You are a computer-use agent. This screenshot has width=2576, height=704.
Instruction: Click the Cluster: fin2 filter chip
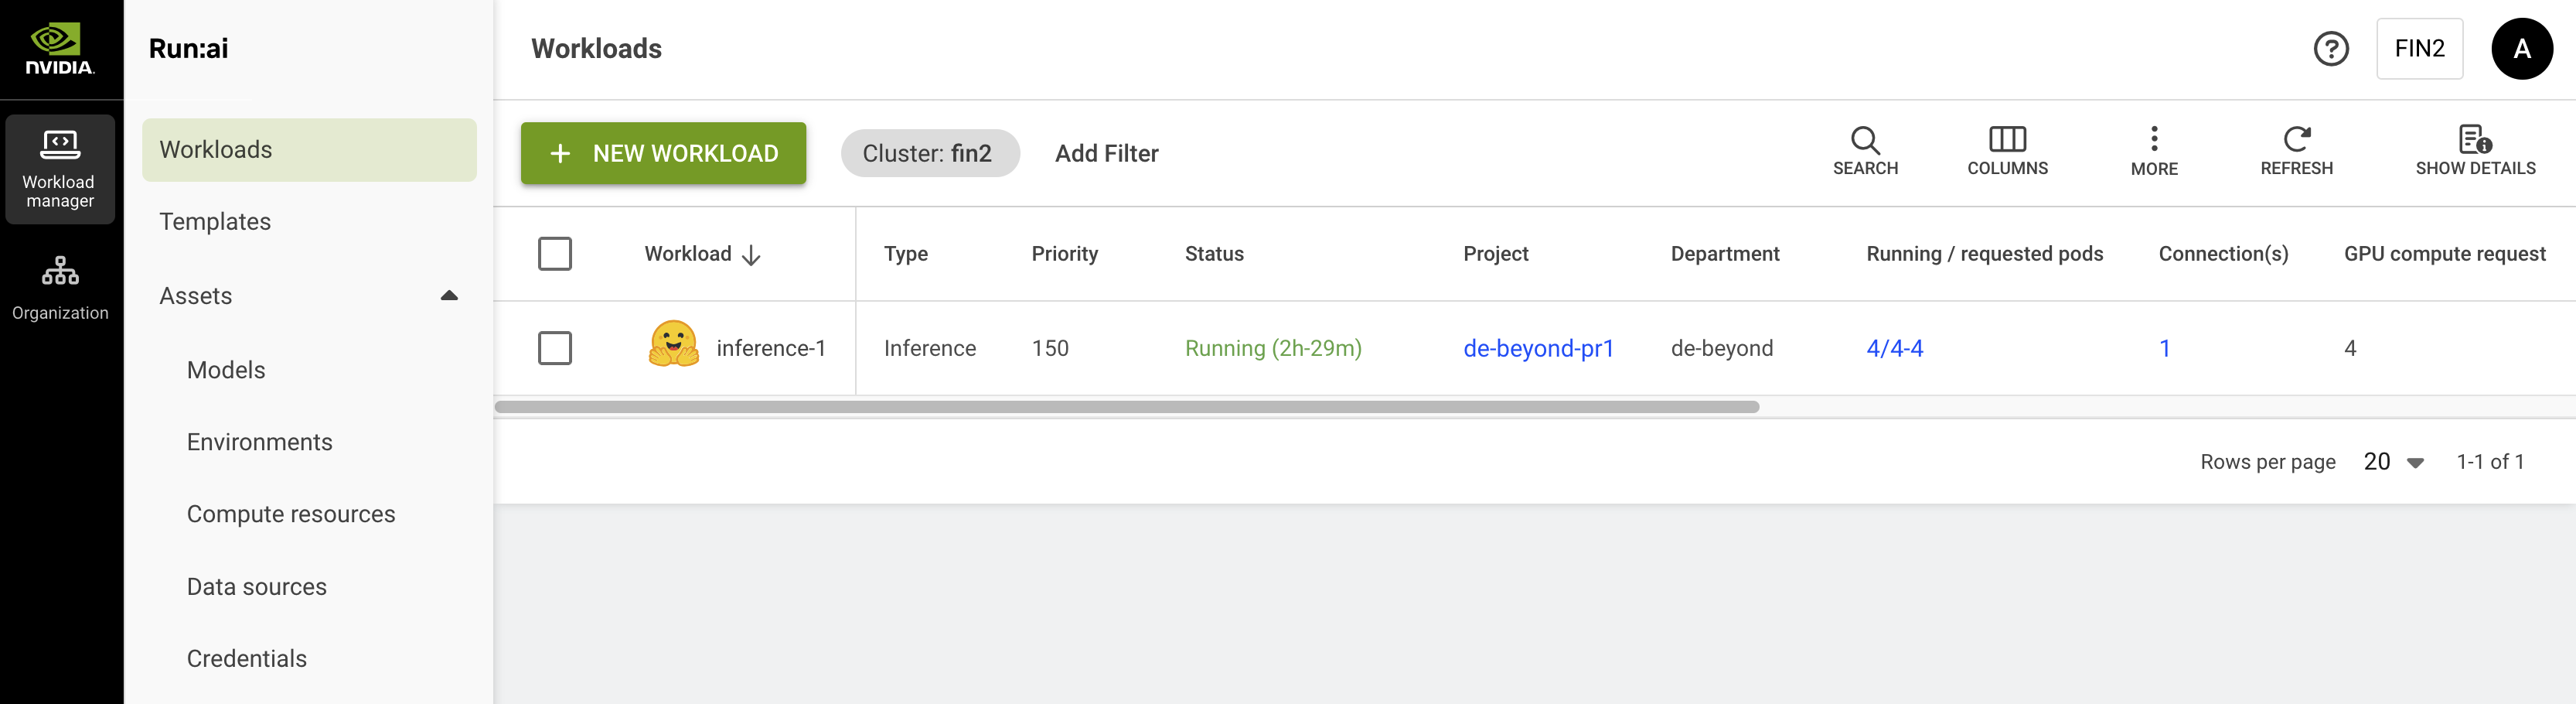pos(930,153)
